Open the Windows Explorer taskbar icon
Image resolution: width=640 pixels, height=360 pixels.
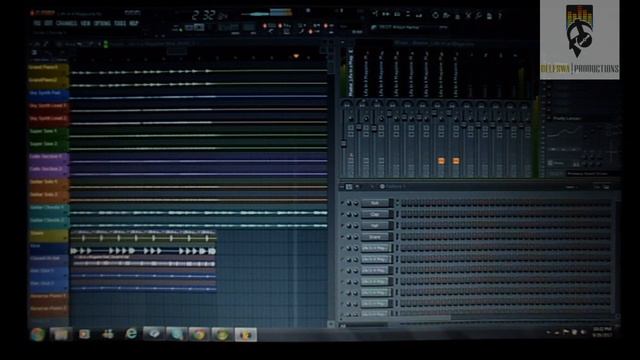click(60, 334)
